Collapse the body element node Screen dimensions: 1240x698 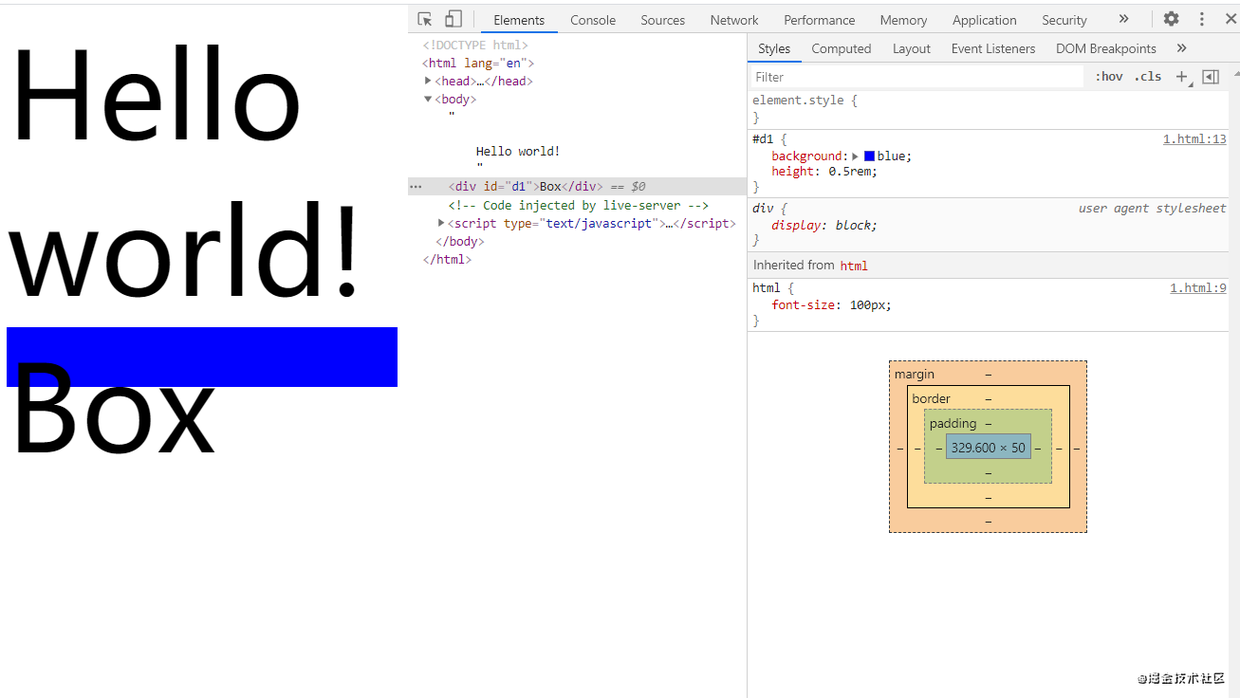click(428, 99)
